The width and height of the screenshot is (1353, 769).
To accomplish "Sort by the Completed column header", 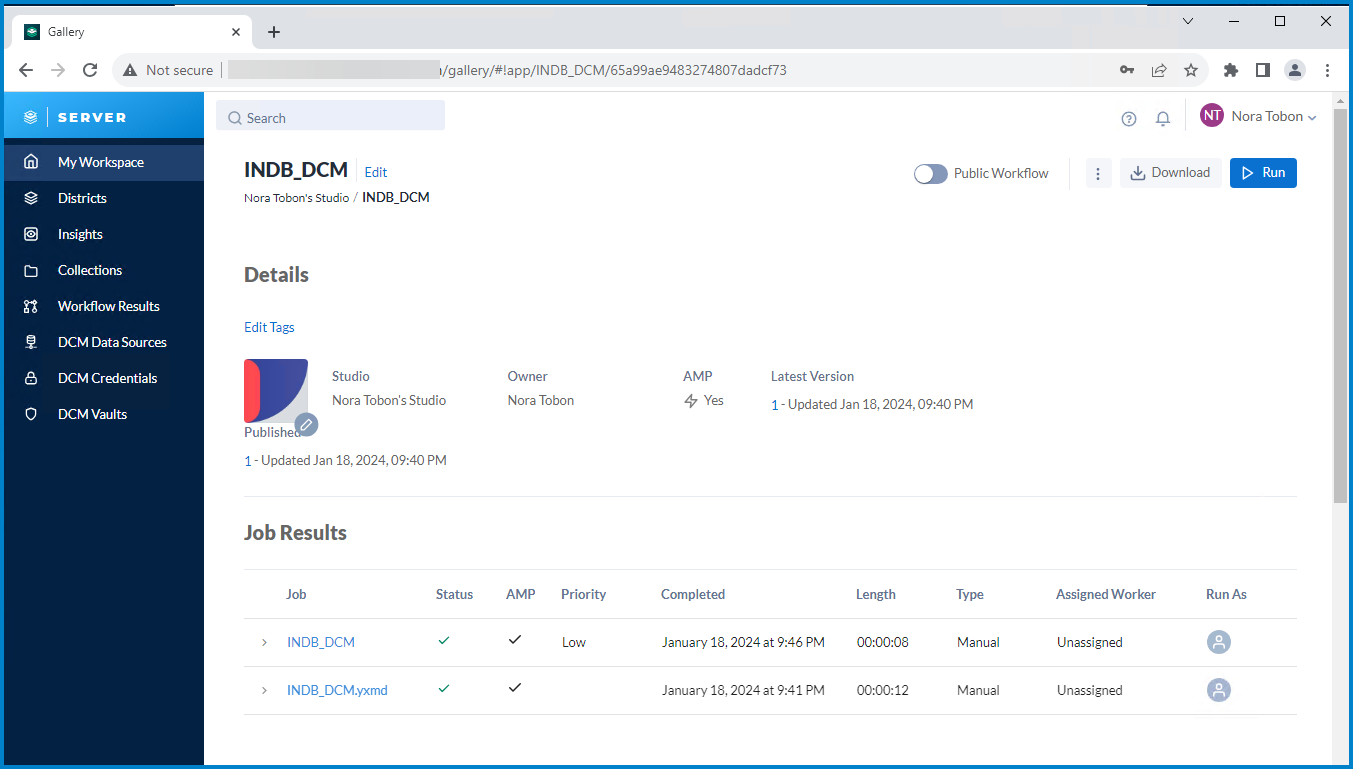I will point(693,594).
